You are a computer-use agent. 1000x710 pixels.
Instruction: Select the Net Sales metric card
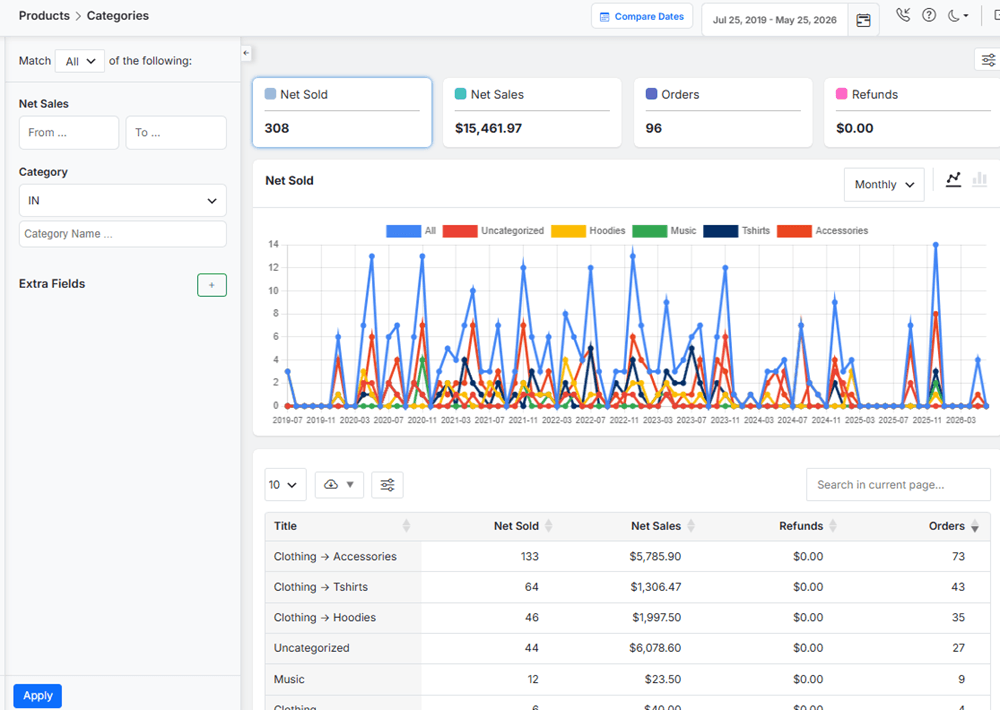pyautogui.click(x=532, y=112)
